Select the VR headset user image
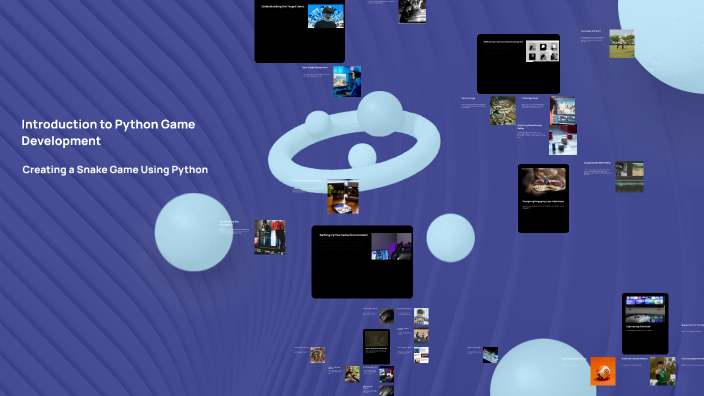The image size is (704, 396). click(326, 16)
